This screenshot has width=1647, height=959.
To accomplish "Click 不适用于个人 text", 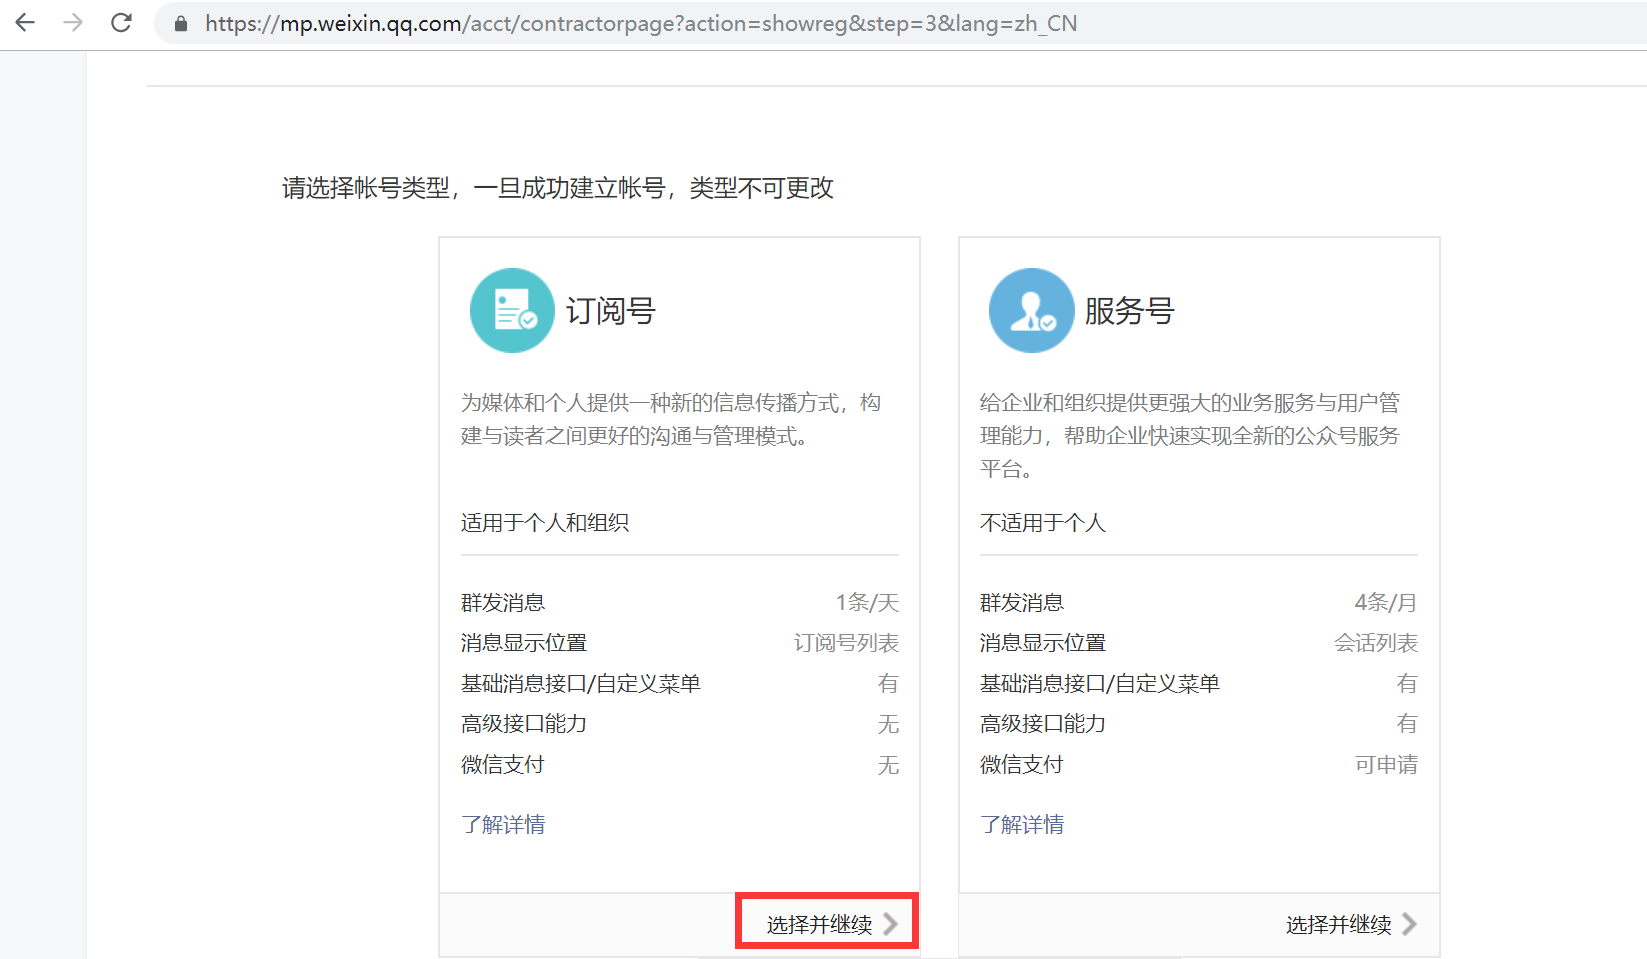I will click(x=1043, y=523).
